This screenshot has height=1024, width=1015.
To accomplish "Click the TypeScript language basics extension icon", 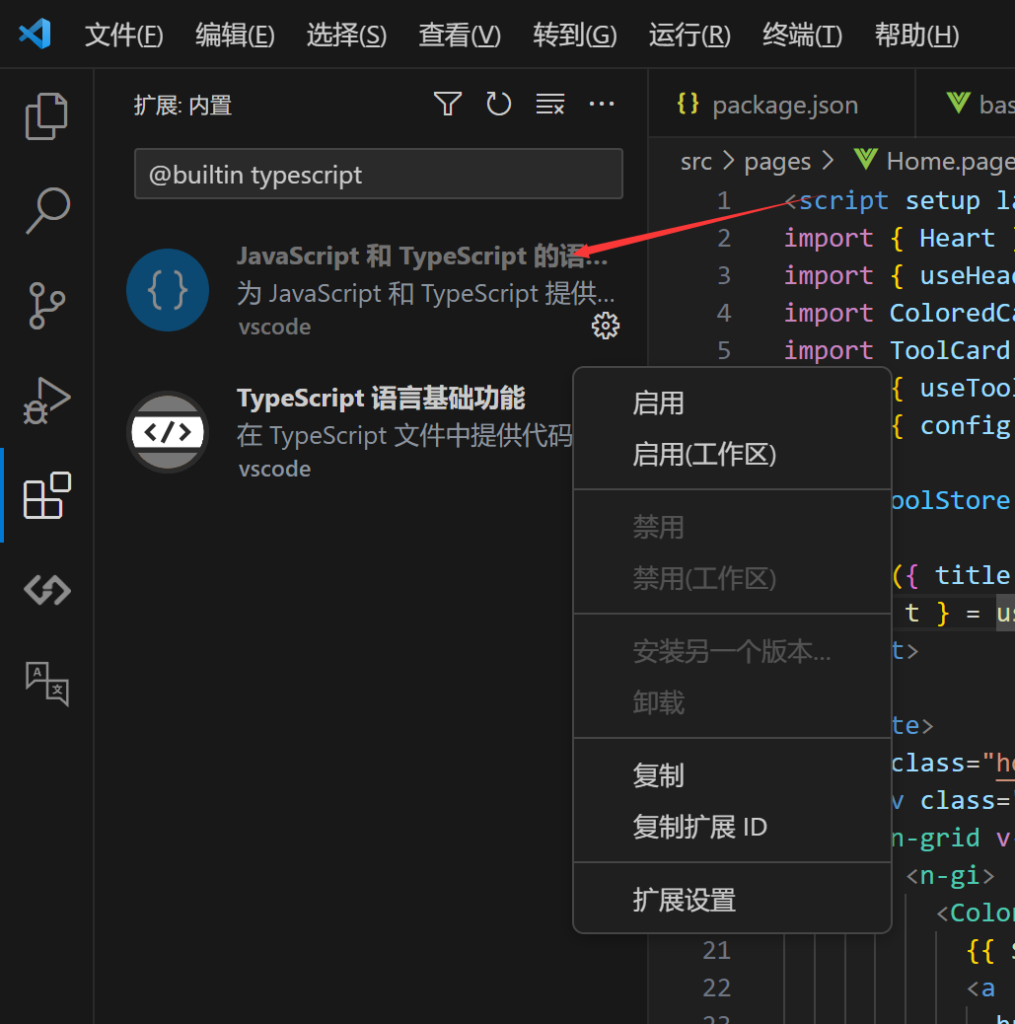I will (x=168, y=432).
